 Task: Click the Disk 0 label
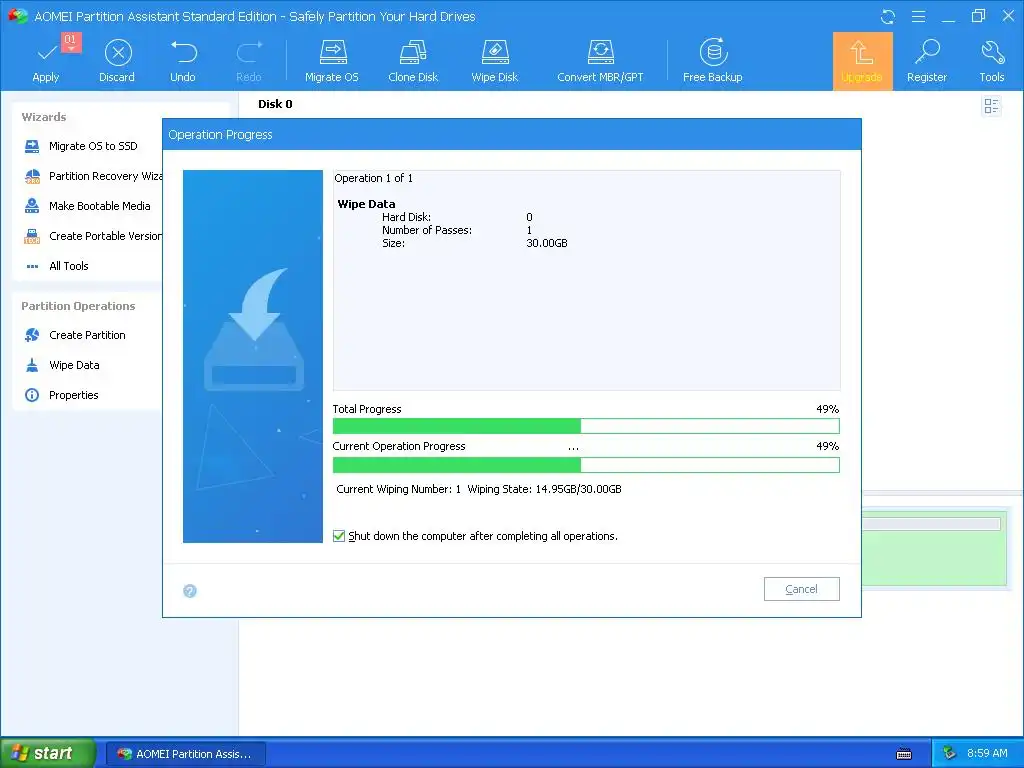(275, 104)
